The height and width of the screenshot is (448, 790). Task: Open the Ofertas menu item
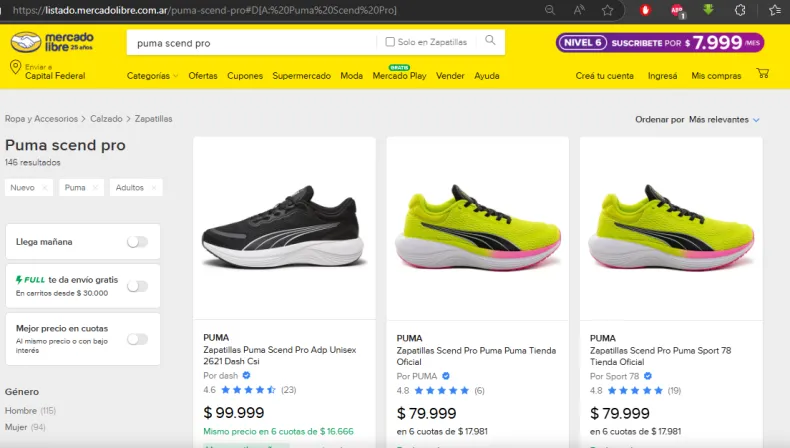click(203, 76)
